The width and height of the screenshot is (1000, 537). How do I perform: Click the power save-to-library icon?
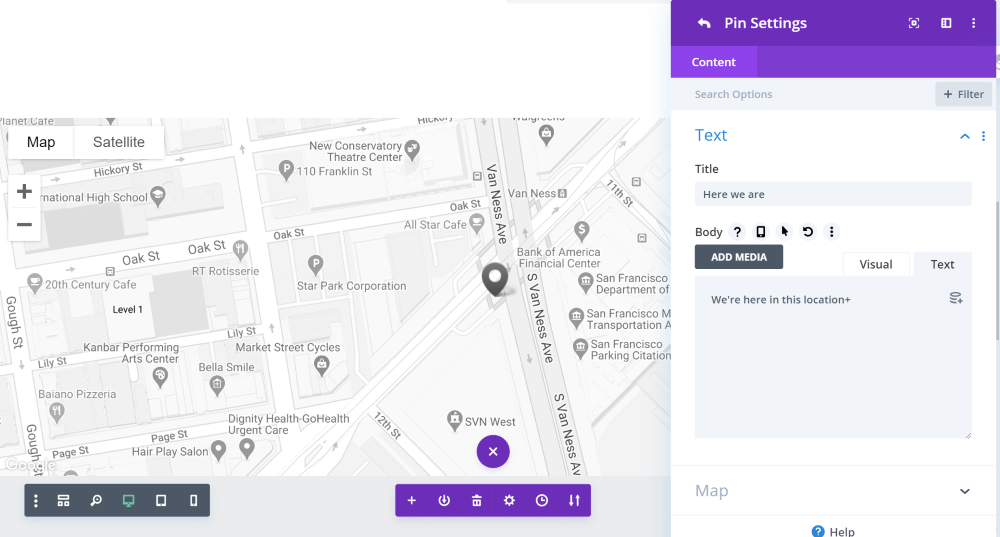click(x=444, y=501)
